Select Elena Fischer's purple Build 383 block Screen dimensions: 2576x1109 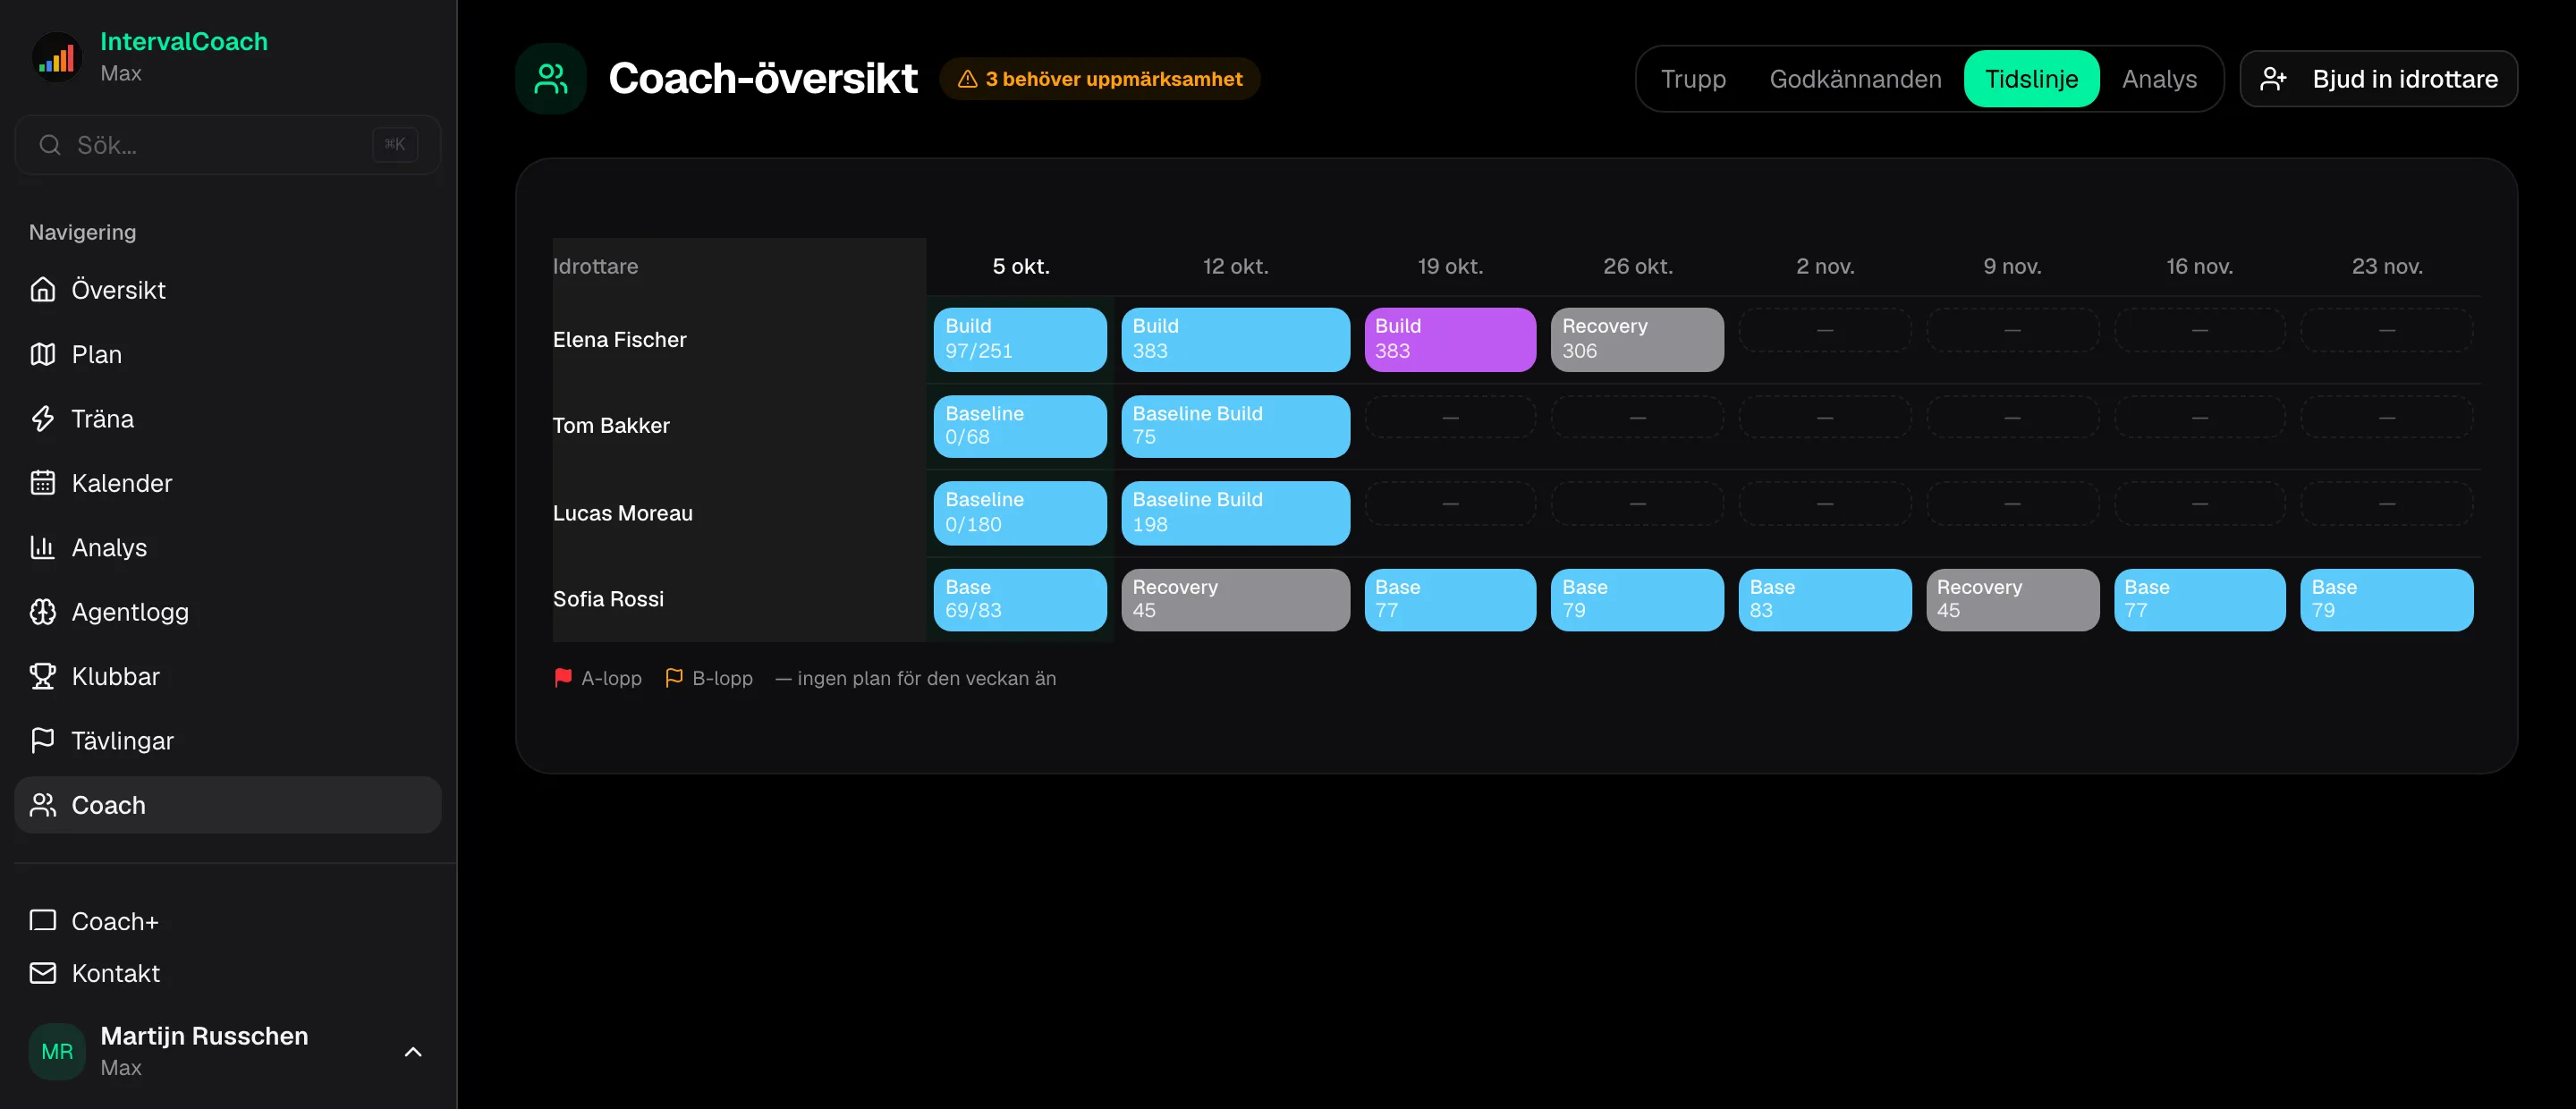(x=1450, y=339)
